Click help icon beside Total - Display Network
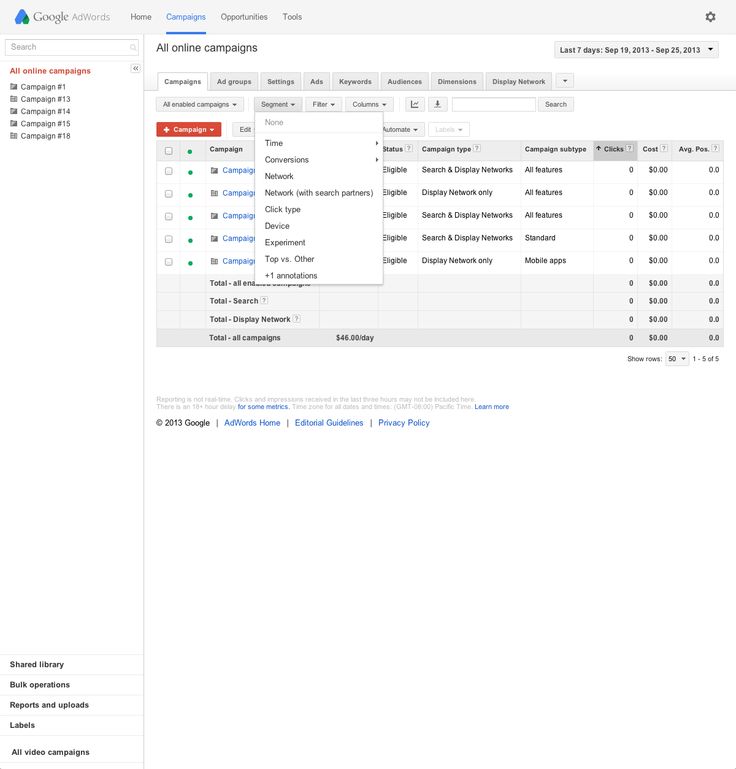This screenshot has width=736, height=769. [296, 319]
